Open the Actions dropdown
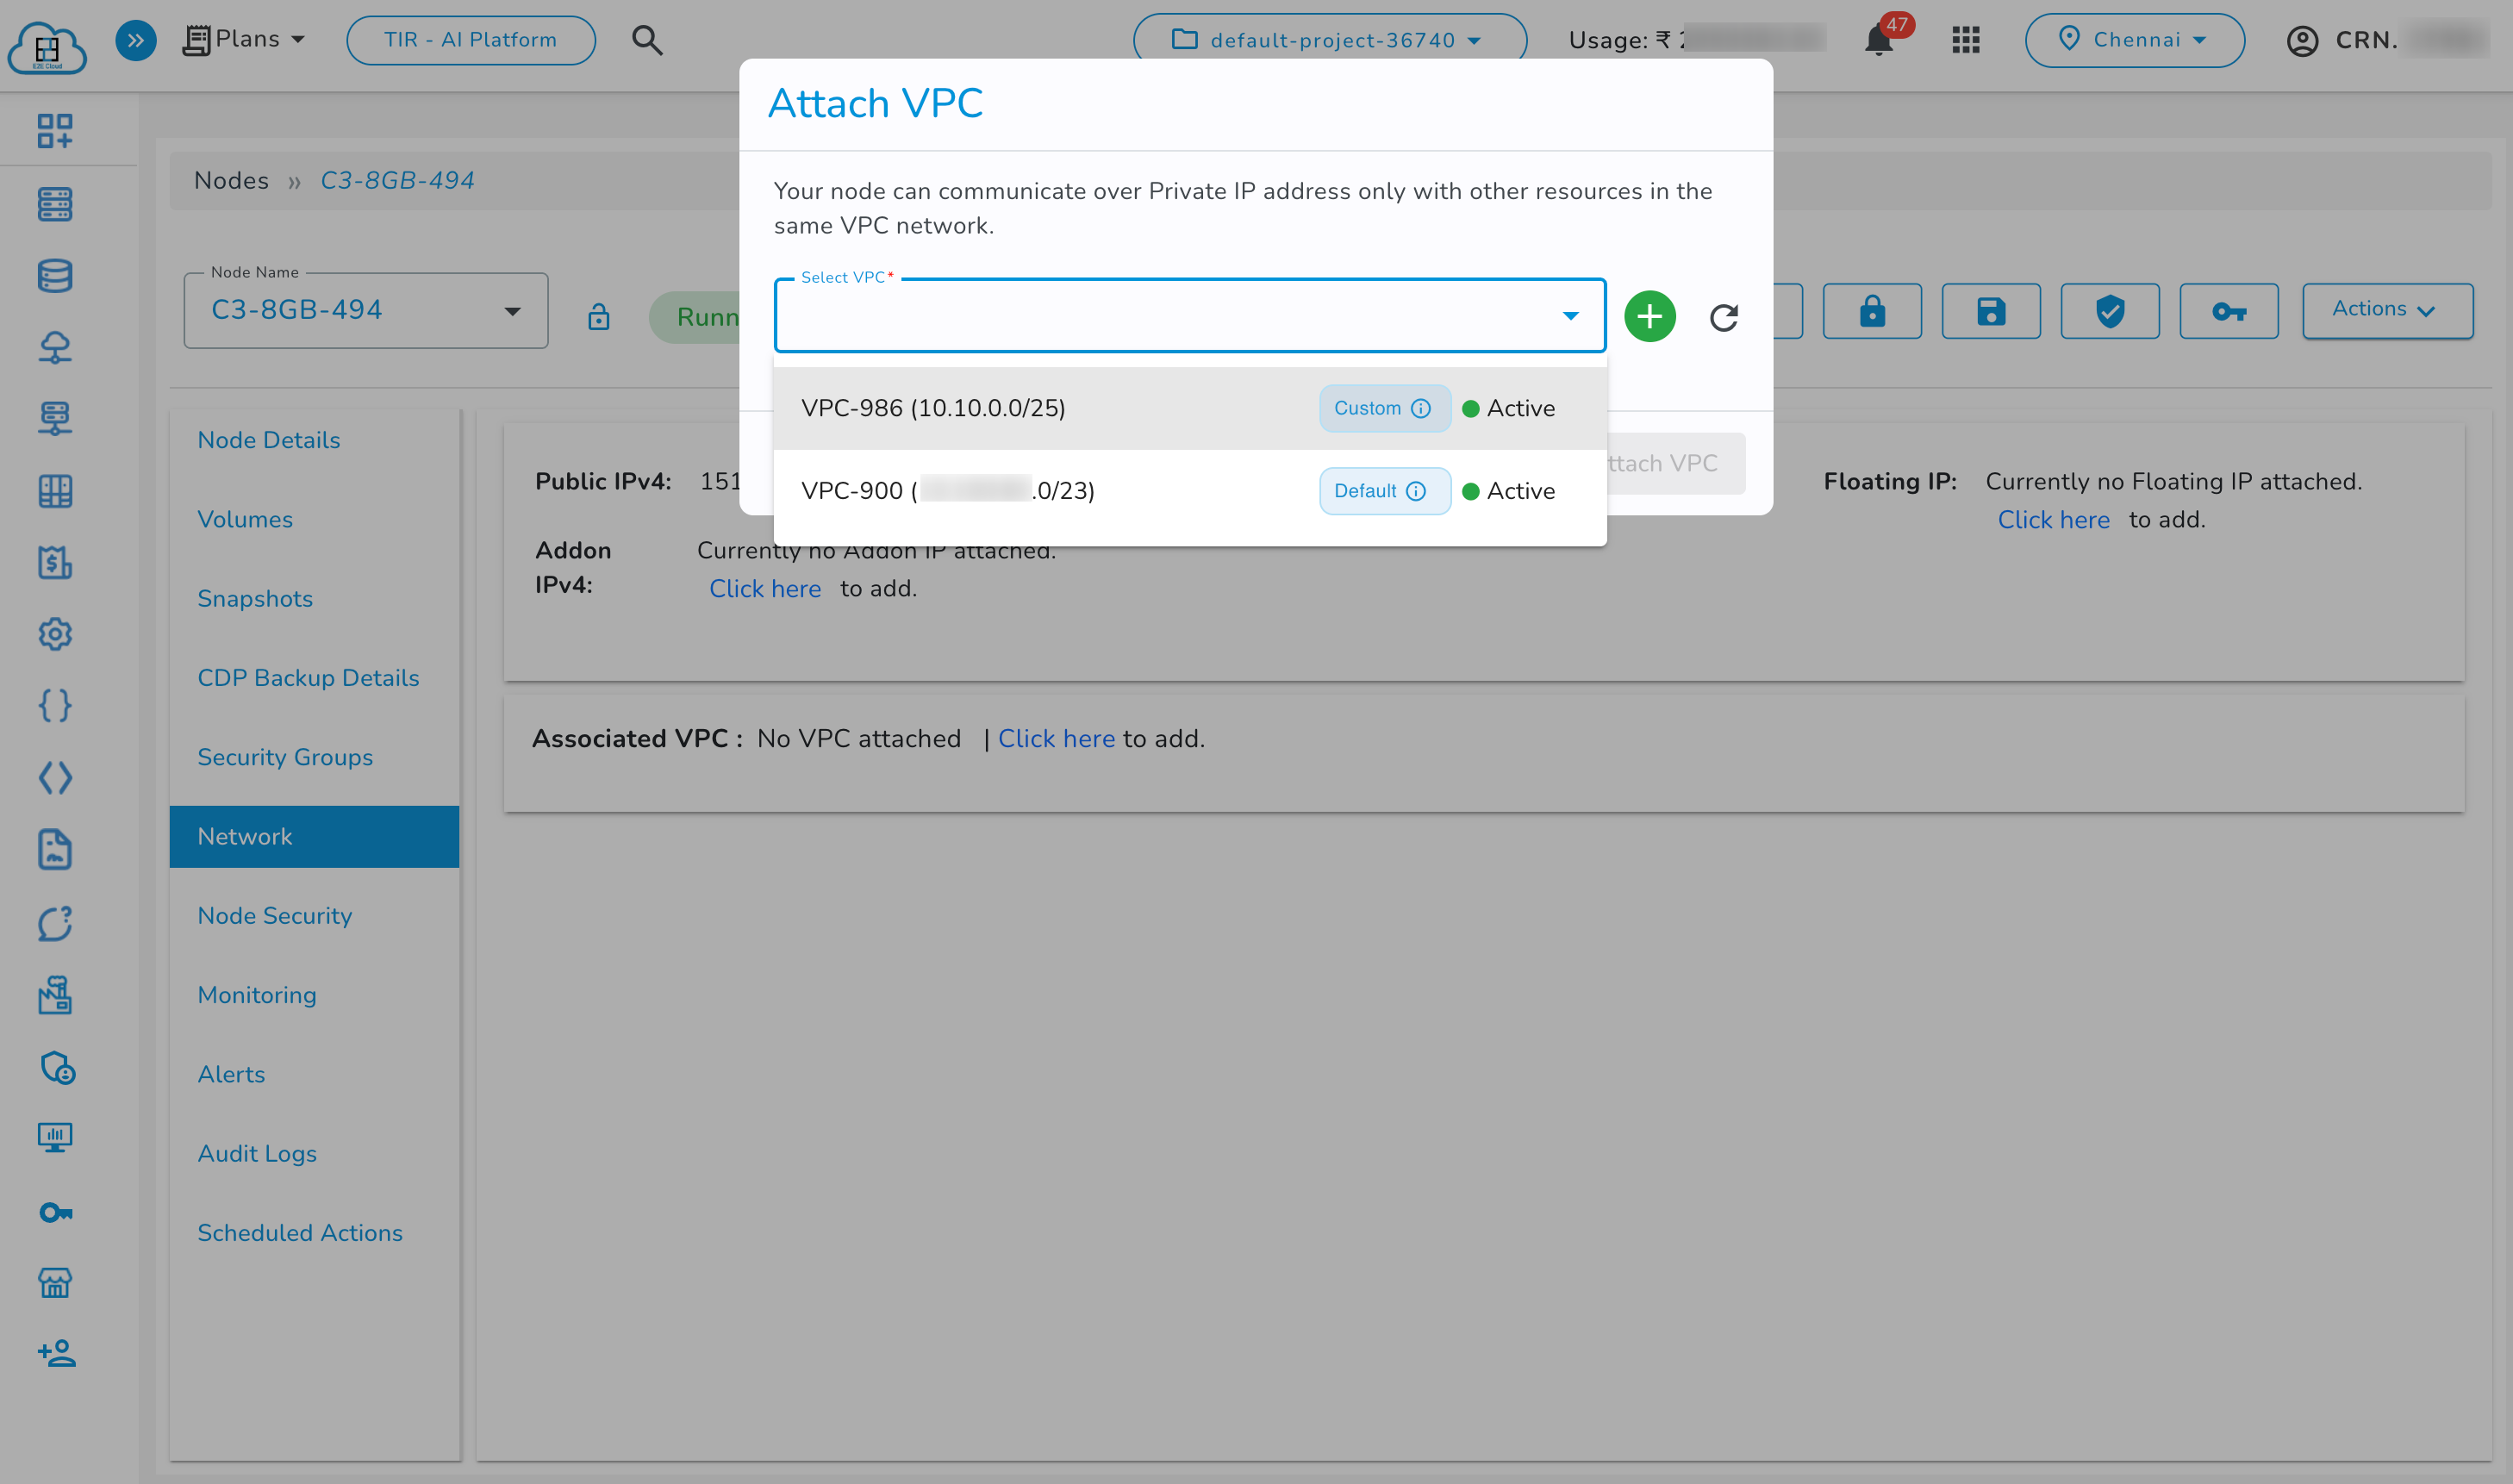The height and width of the screenshot is (1484, 2513). tap(2386, 310)
